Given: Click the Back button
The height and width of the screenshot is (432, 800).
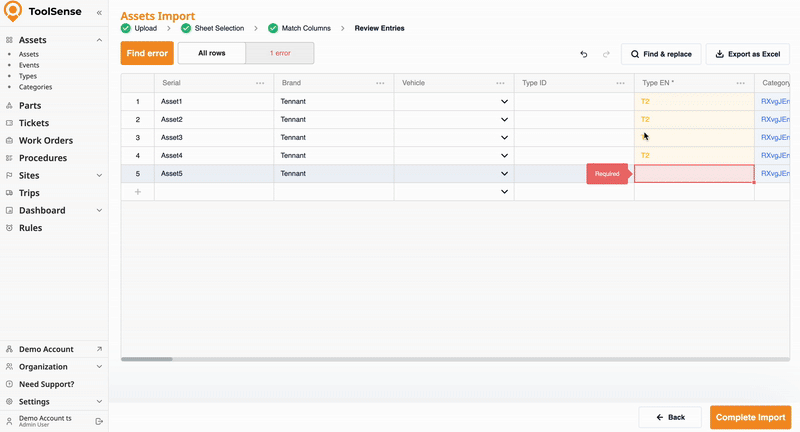Looking at the screenshot, I should tap(670, 417).
